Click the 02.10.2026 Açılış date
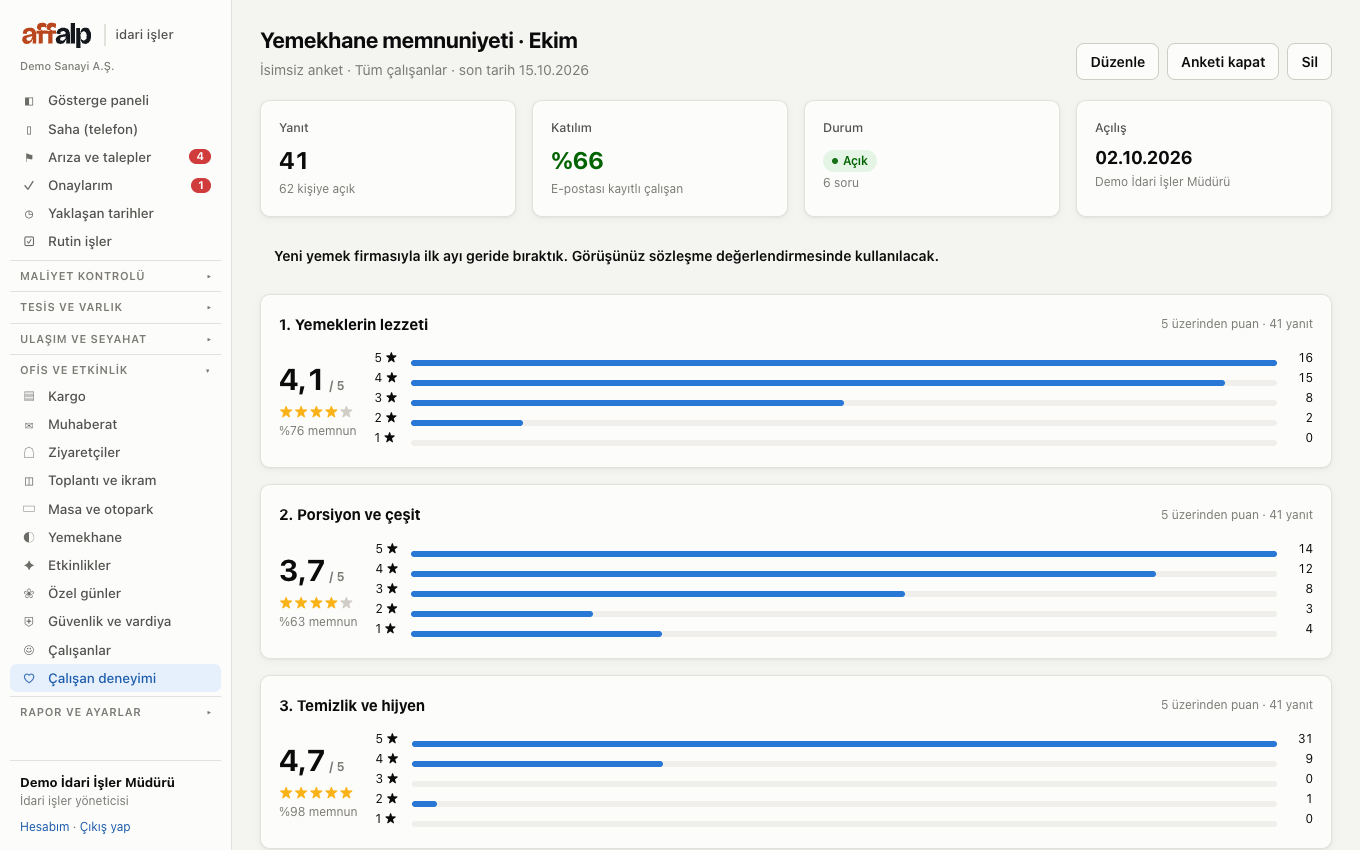1360x850 pixels. click(1144, 158)
